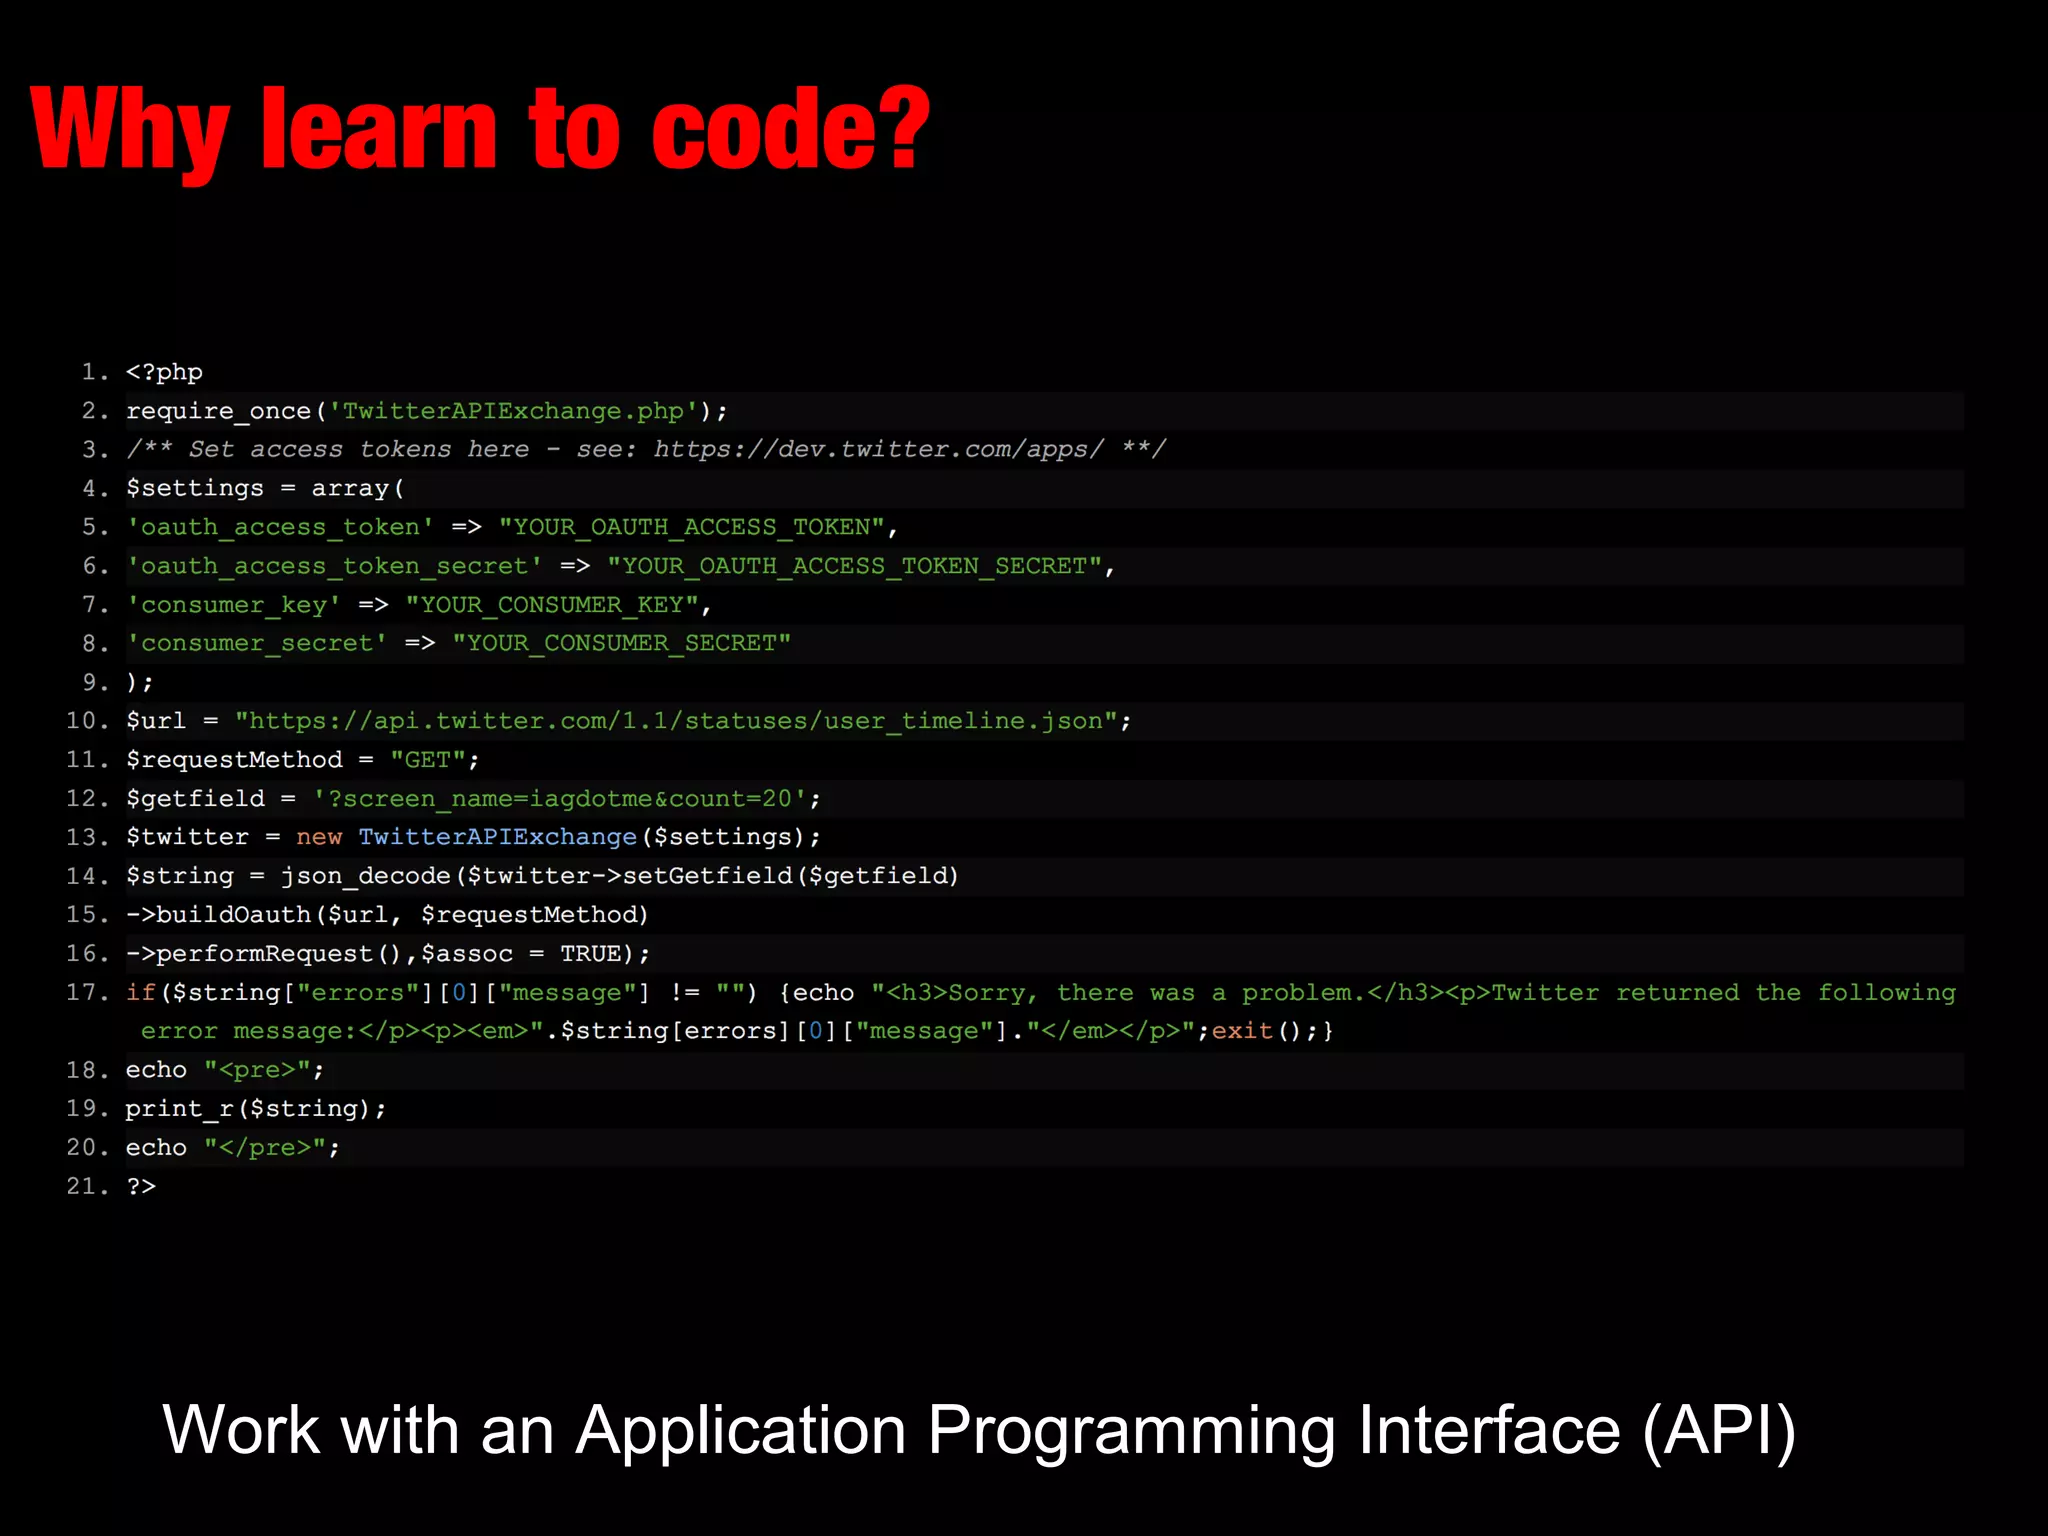Click the 'oauth_access_token_secret' key
The height and width of the screenshot is (1536, 2048).
(x=334, y=566)
